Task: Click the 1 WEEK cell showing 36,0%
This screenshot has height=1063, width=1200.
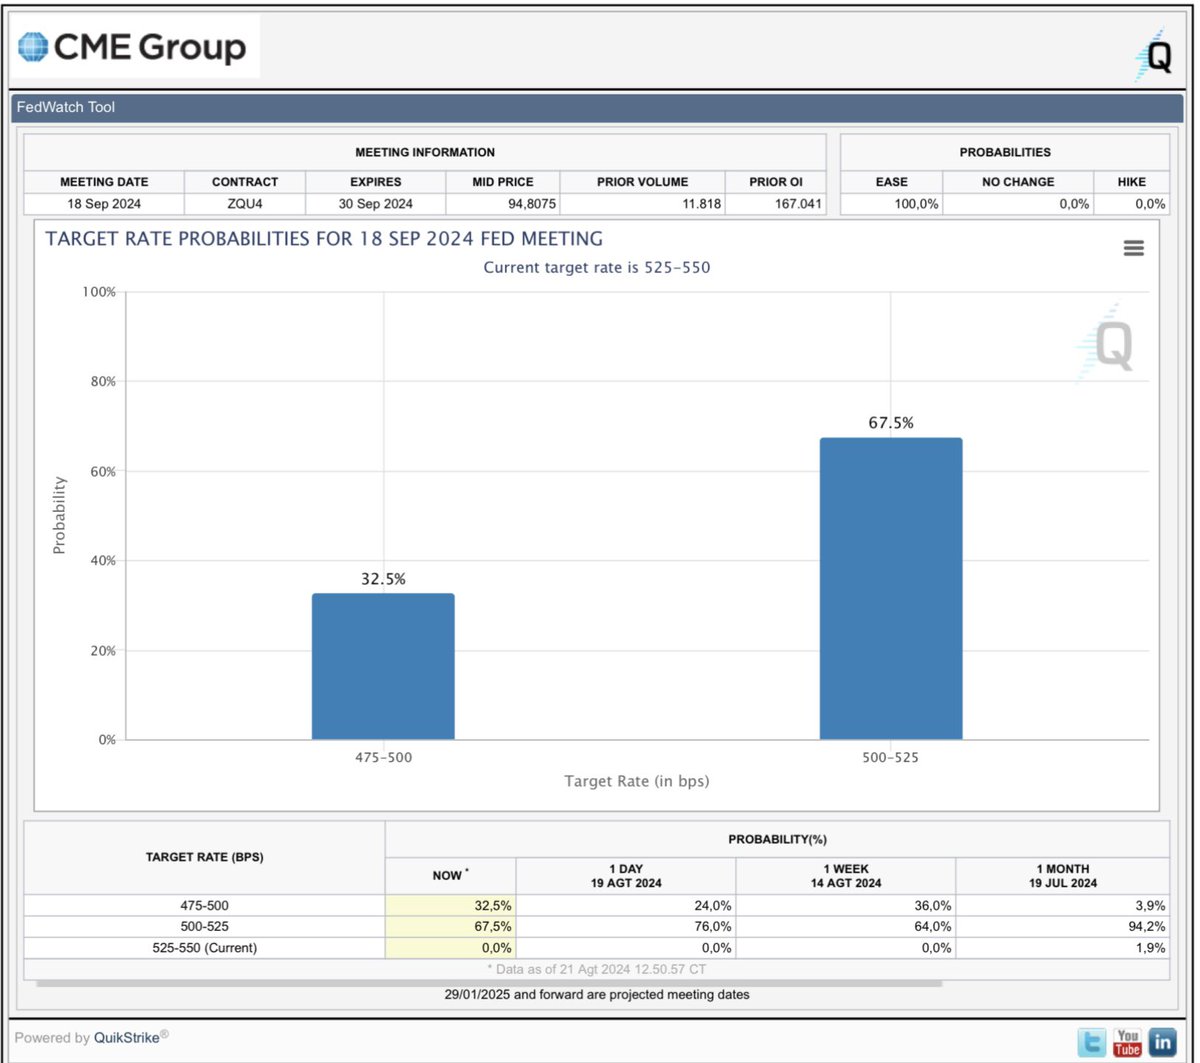Action: [846, 905]
